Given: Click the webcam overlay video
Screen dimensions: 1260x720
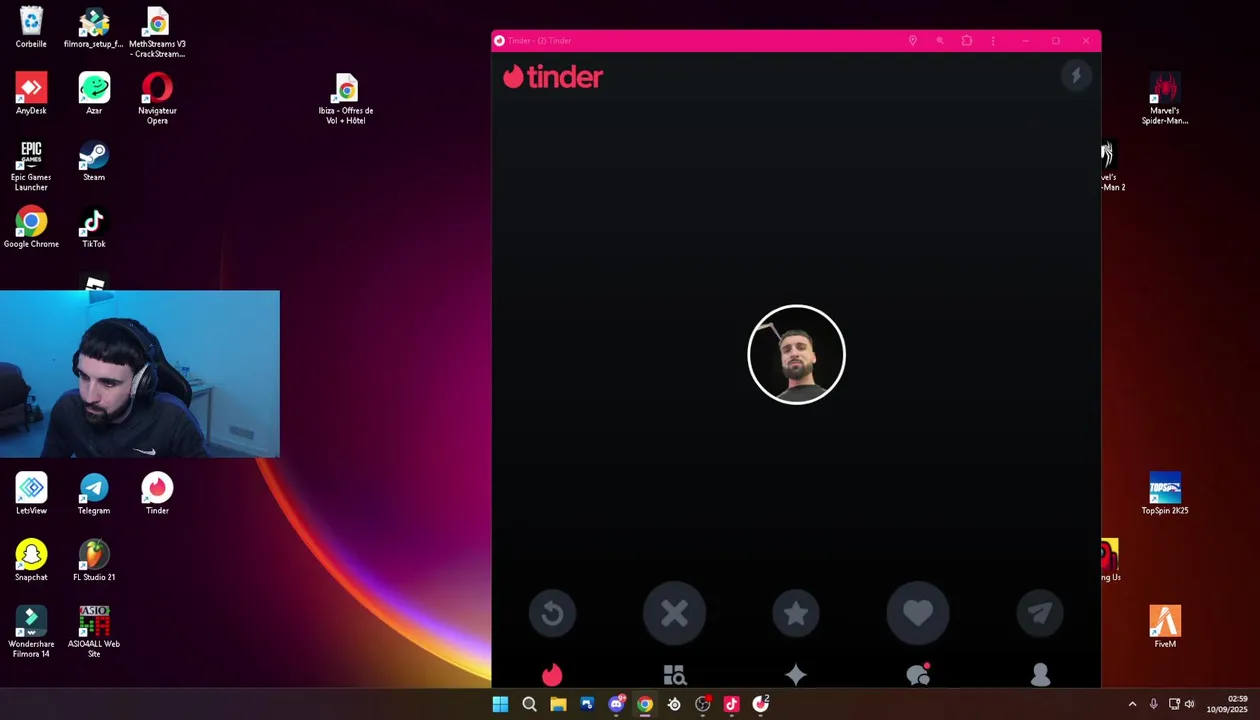Looking at the screenshot, I should 140,374.
